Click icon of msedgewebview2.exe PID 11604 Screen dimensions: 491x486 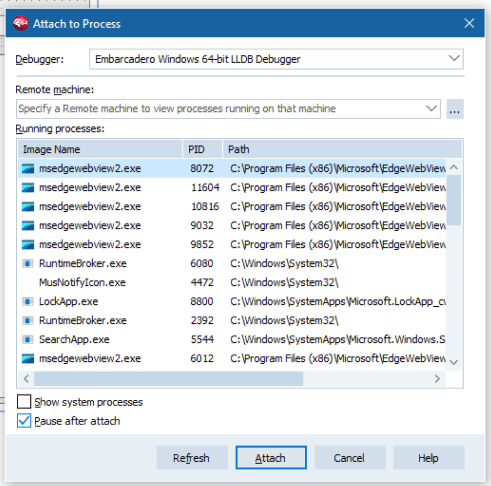(28, 188)
